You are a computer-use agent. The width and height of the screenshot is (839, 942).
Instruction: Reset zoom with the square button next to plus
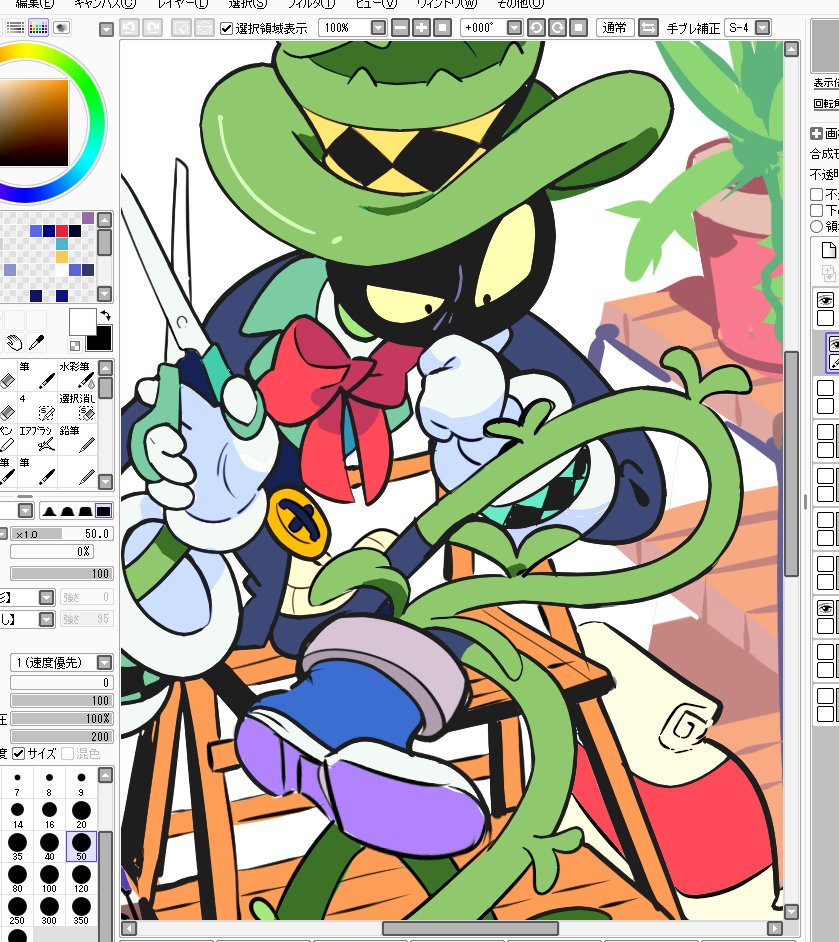pos(442,28)
